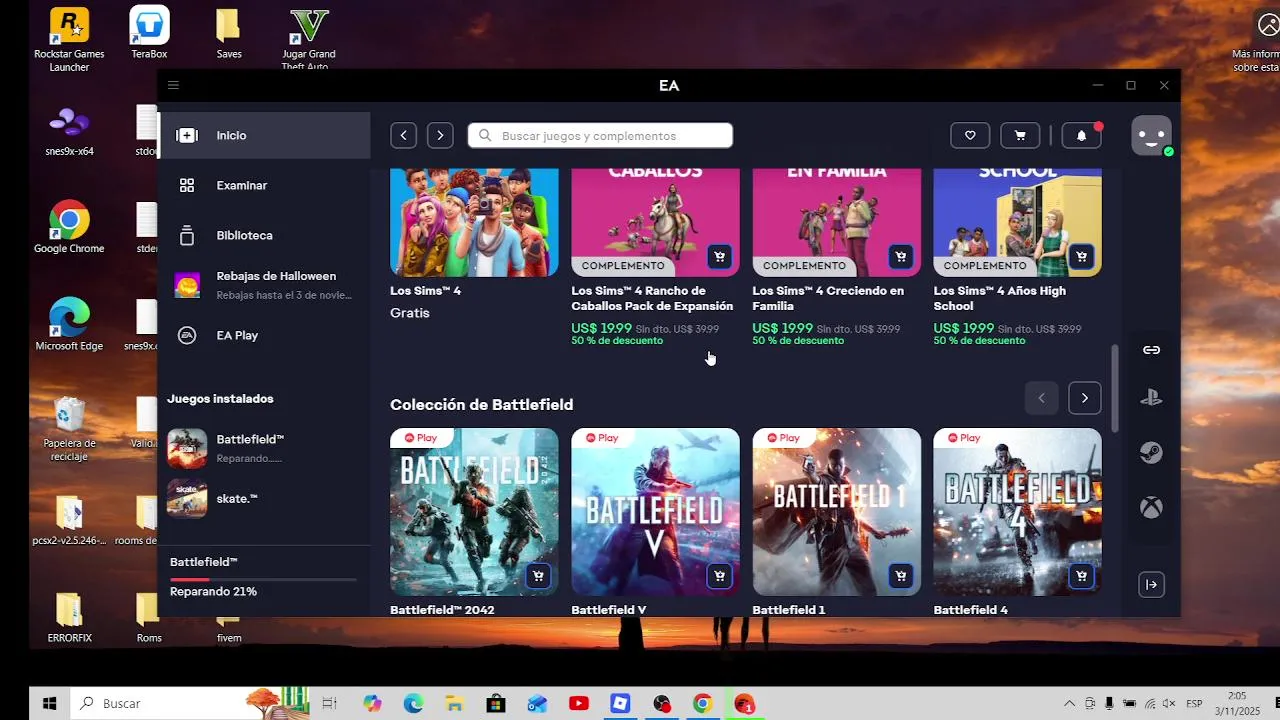The height and width of the screenshot is (720, 1280).
Task: Open the ERRORFIX desktop folder
Action: (69, 617)
